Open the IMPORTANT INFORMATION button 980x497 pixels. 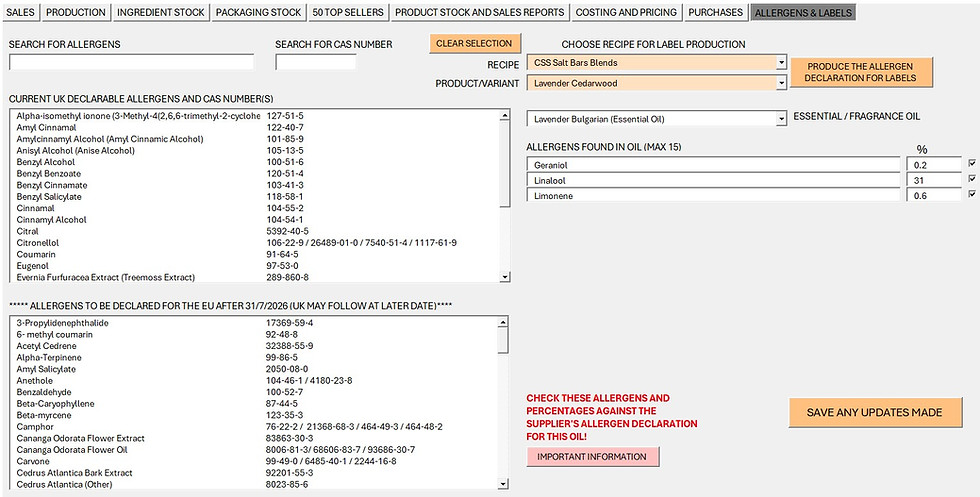tap(592, 456)
